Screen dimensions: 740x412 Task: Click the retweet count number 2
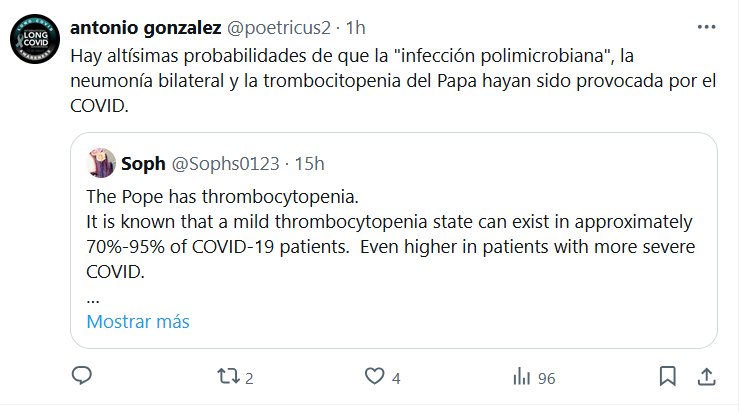pos(249,378)
